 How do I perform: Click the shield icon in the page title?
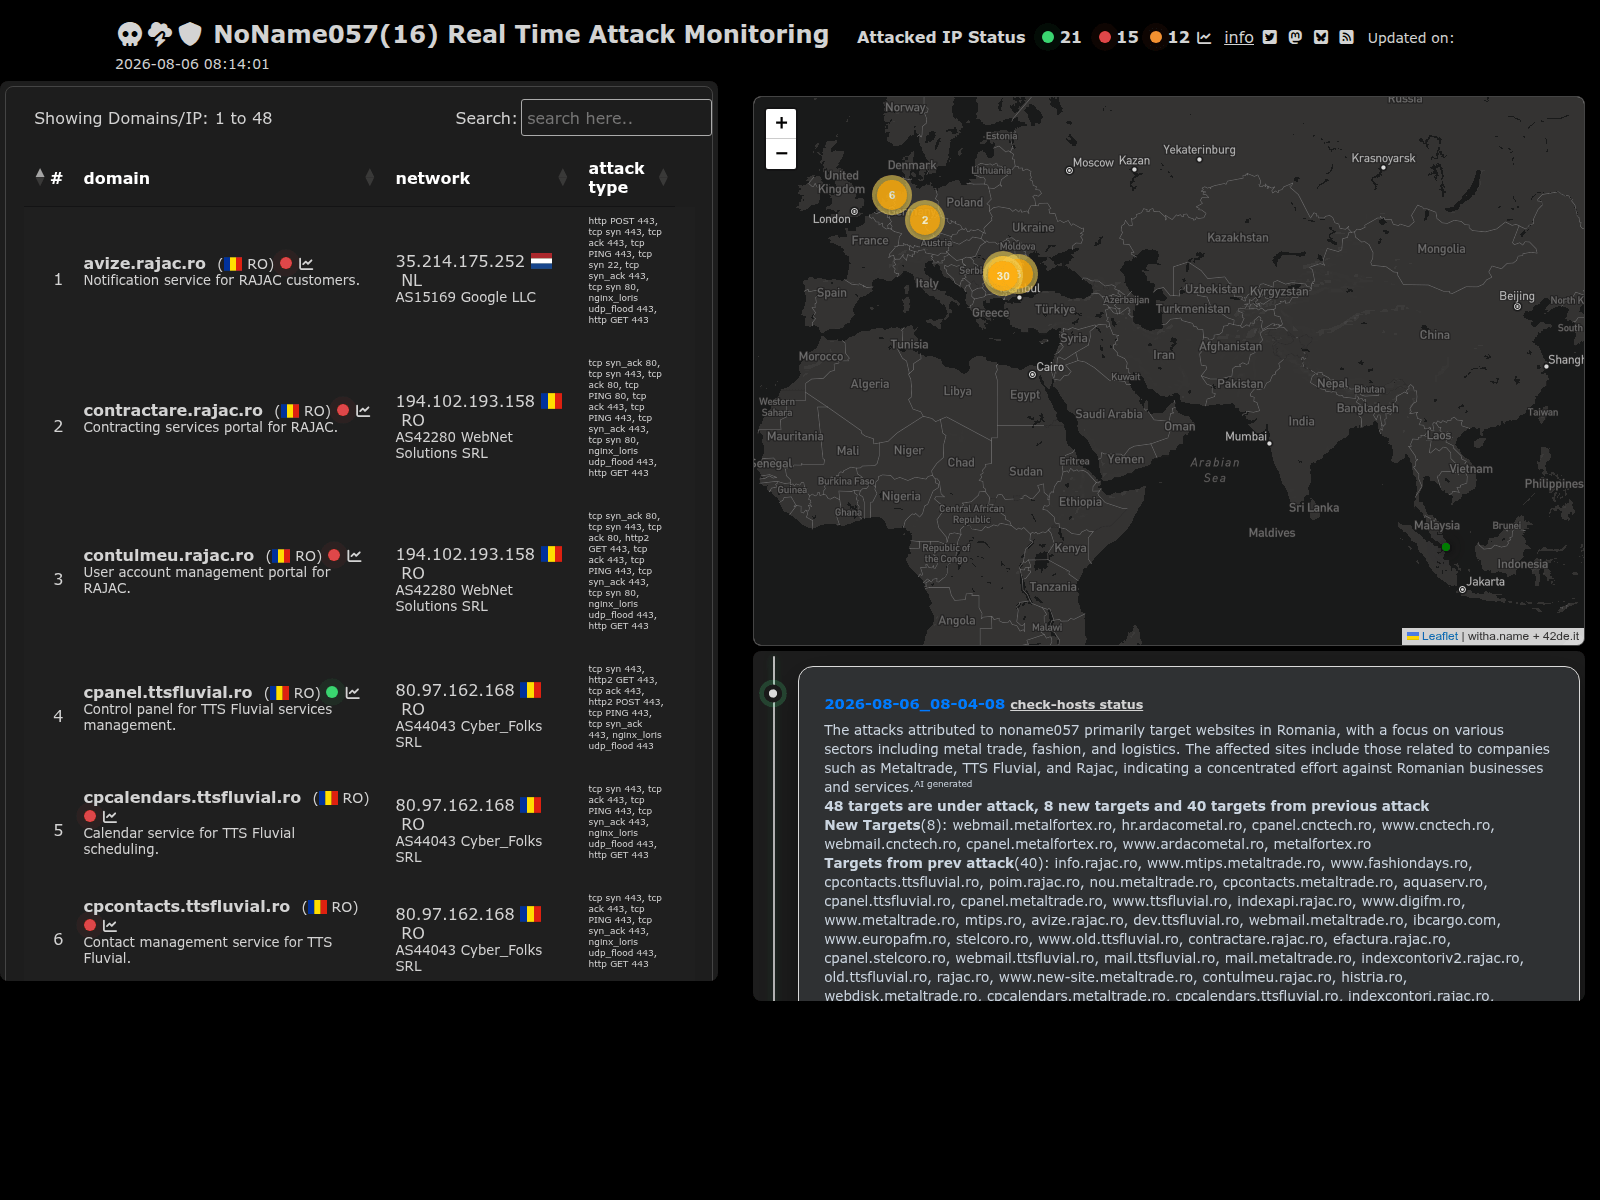point(190,34)
